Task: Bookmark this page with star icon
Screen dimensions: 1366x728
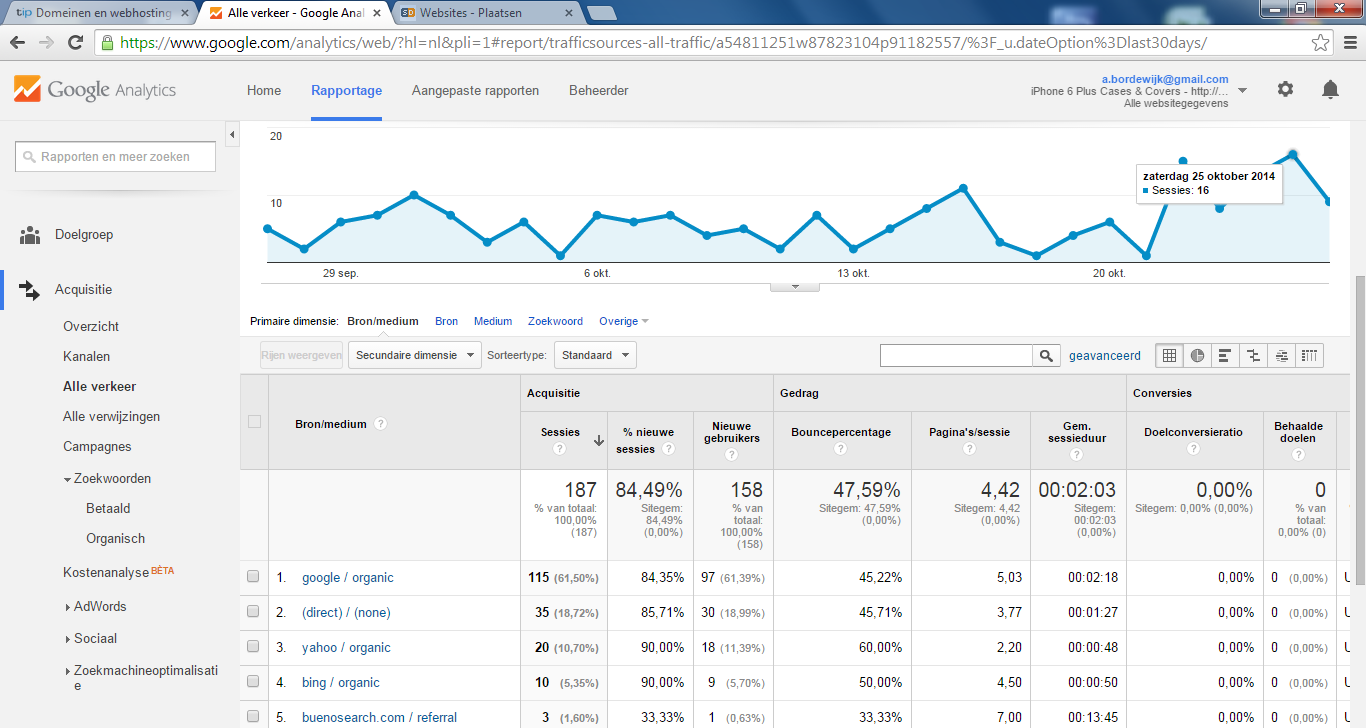Action: 1320,43
